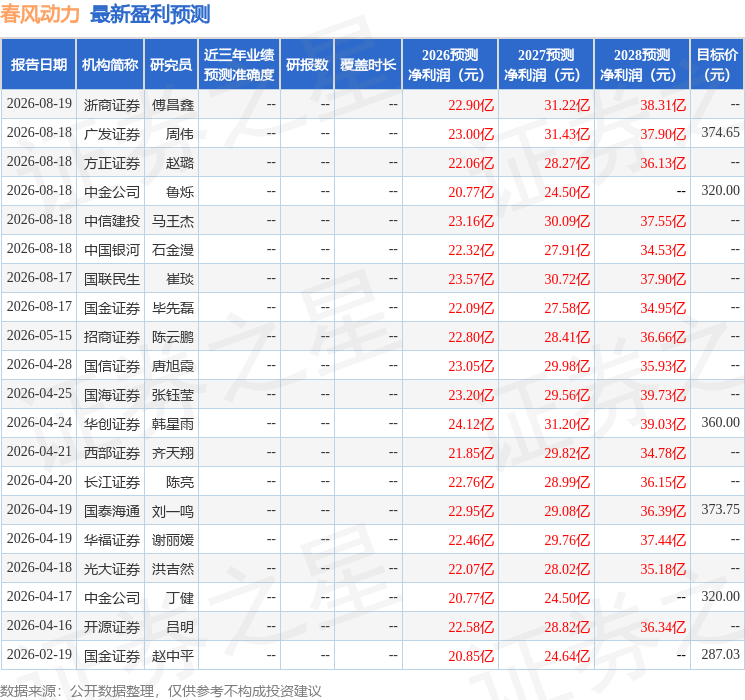Select analyst 唐旭霞
Screen dimensions: 745x700
coord(172,366)
